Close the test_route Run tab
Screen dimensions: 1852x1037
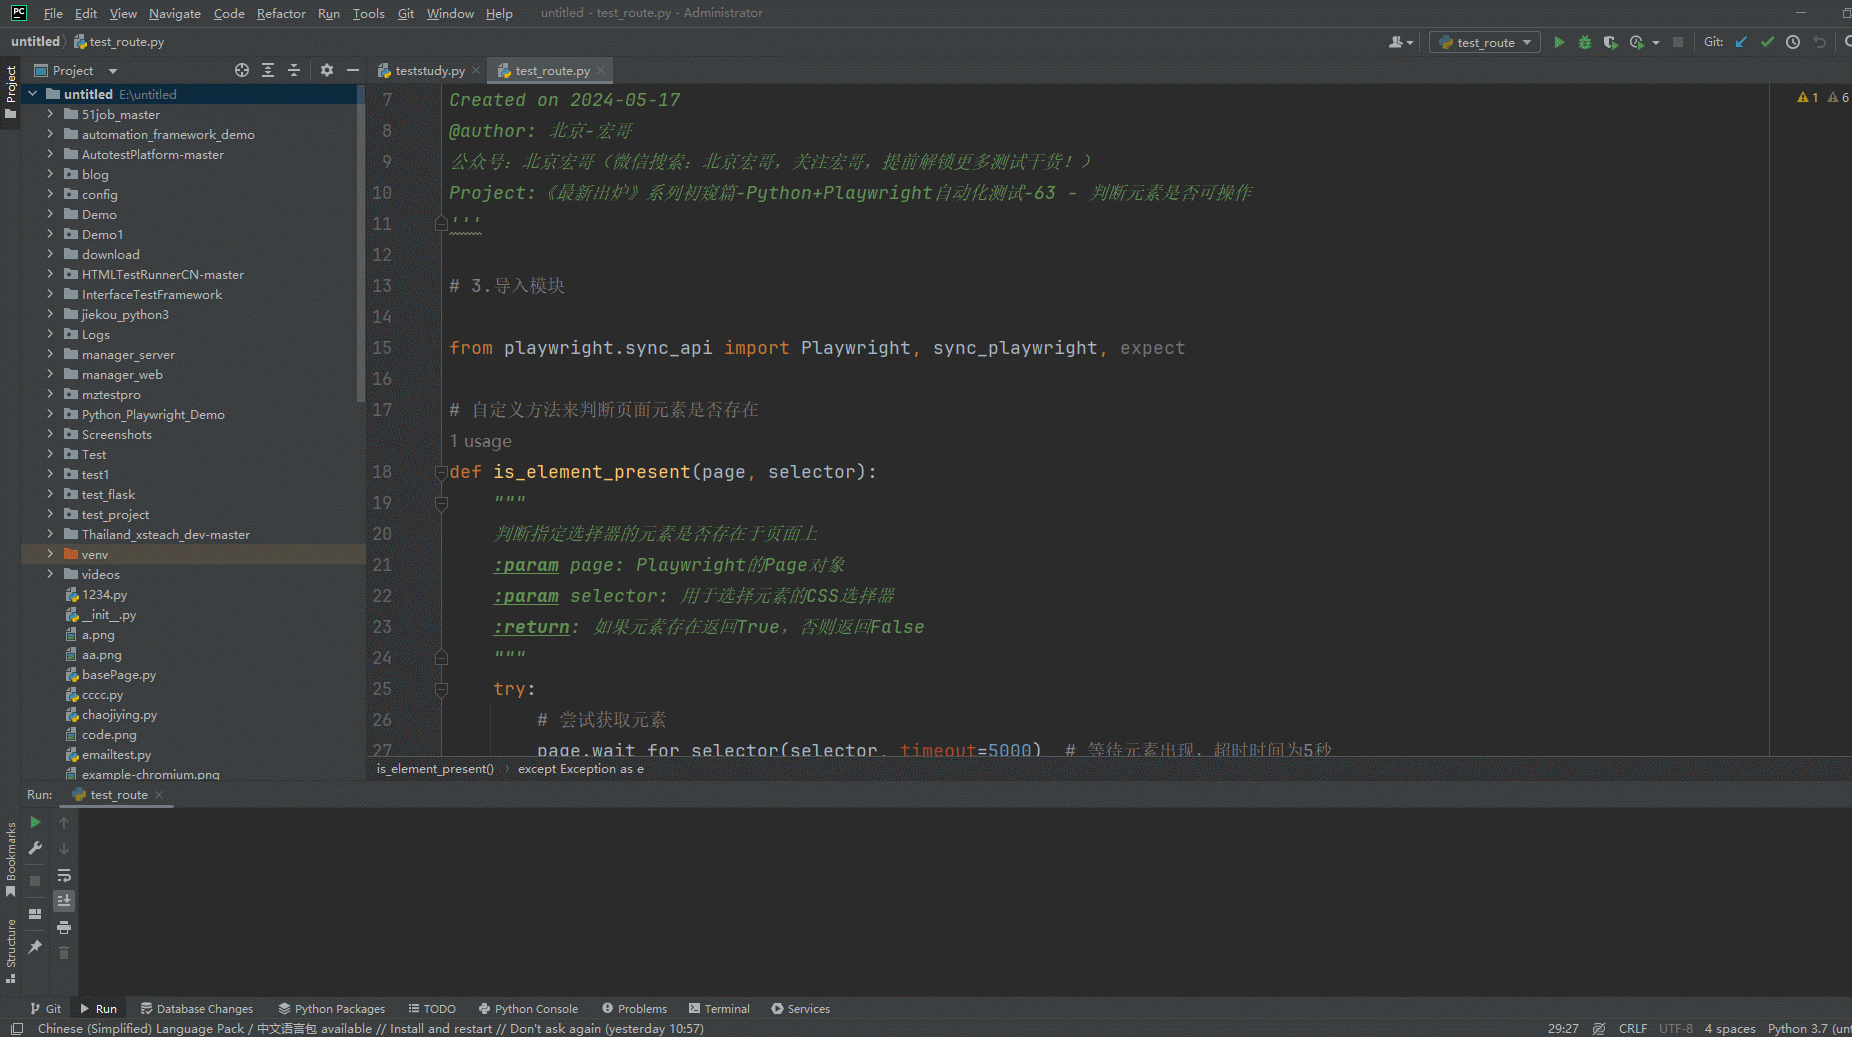point(159,795)
